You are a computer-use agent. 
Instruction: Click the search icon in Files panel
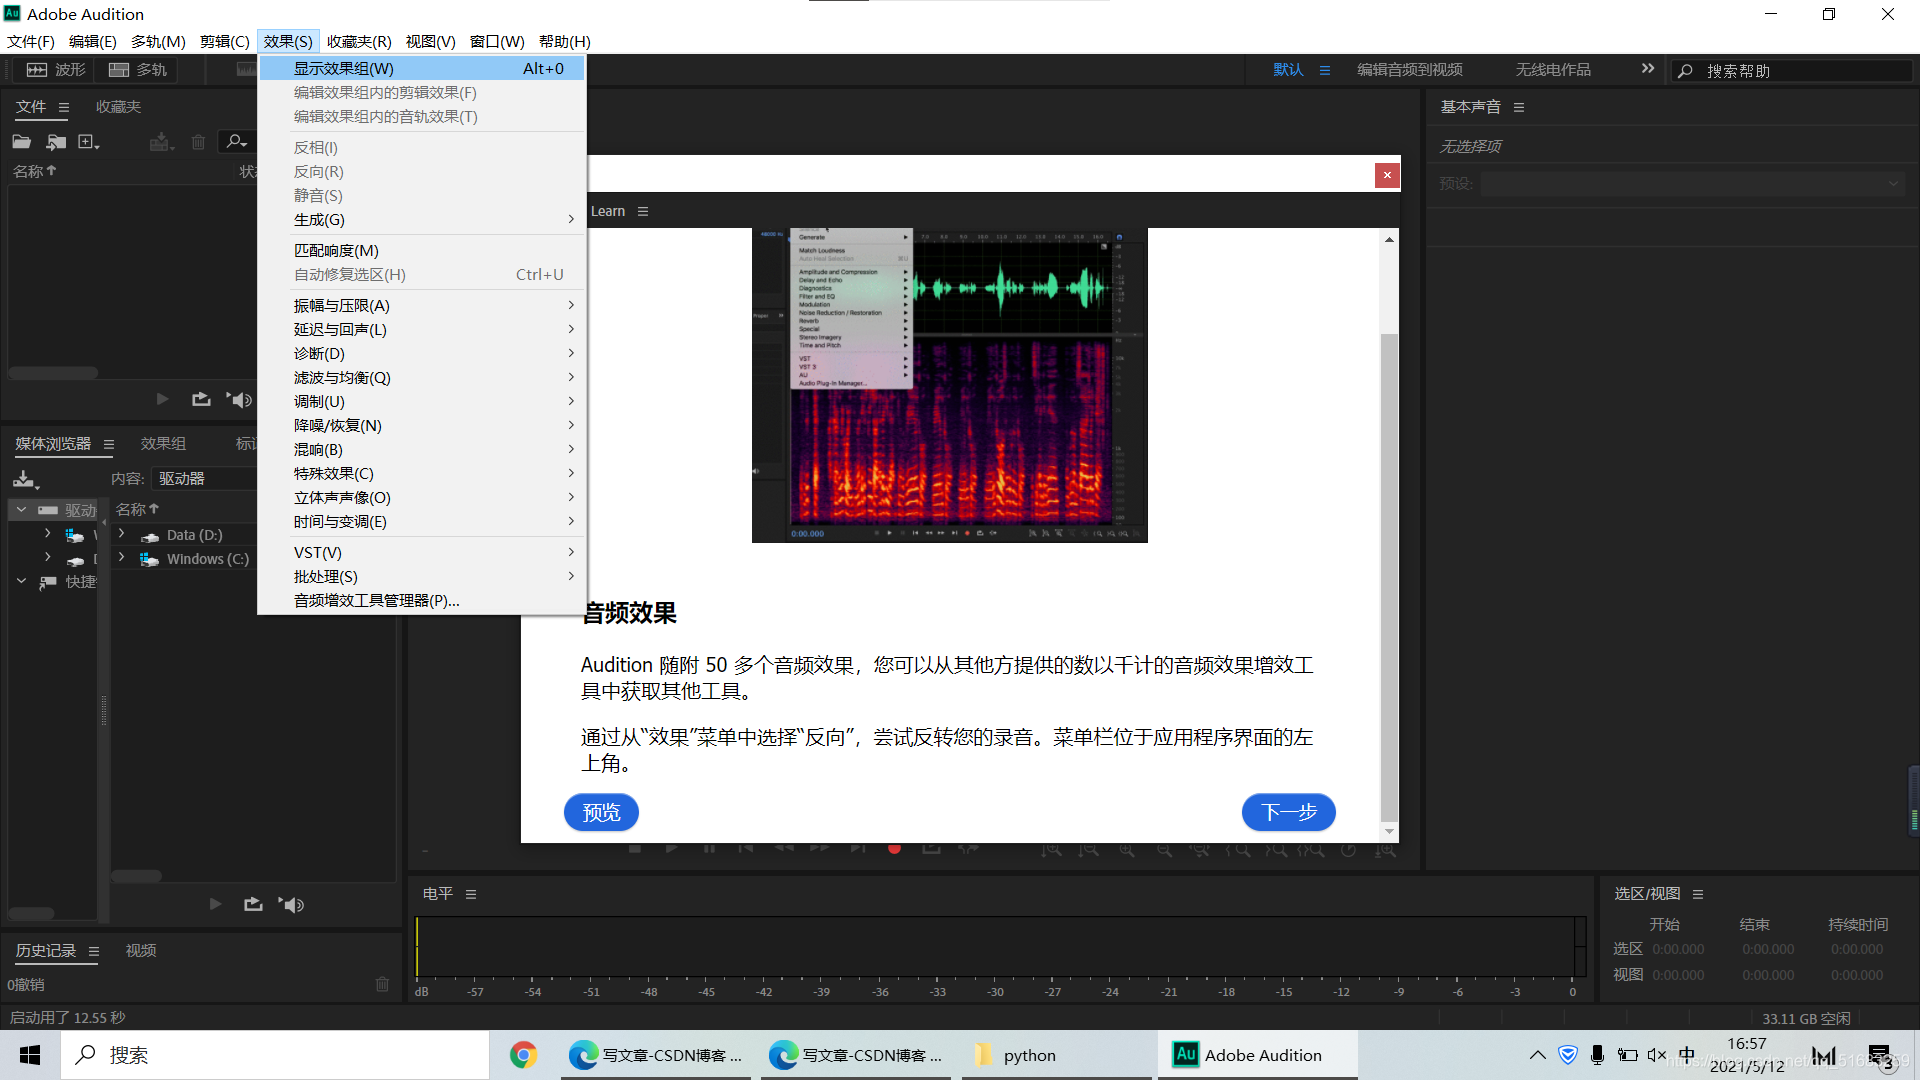point(236,142)
